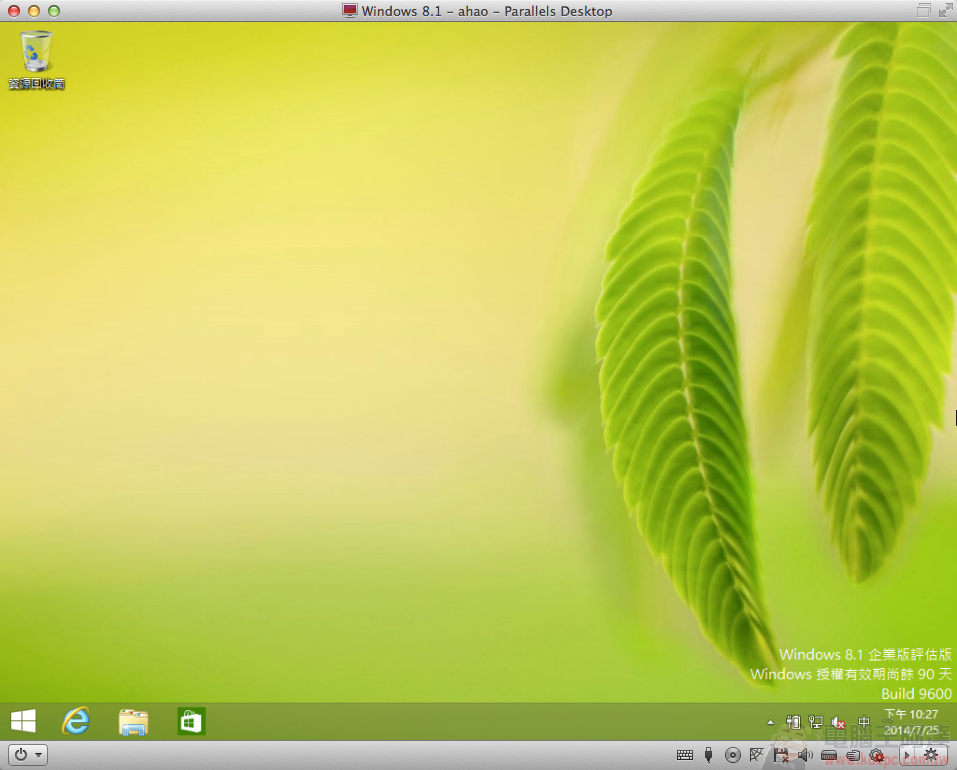Show hidden system tray icons
This screenshot has height=770, width=957.
click(x=770, y=722)
